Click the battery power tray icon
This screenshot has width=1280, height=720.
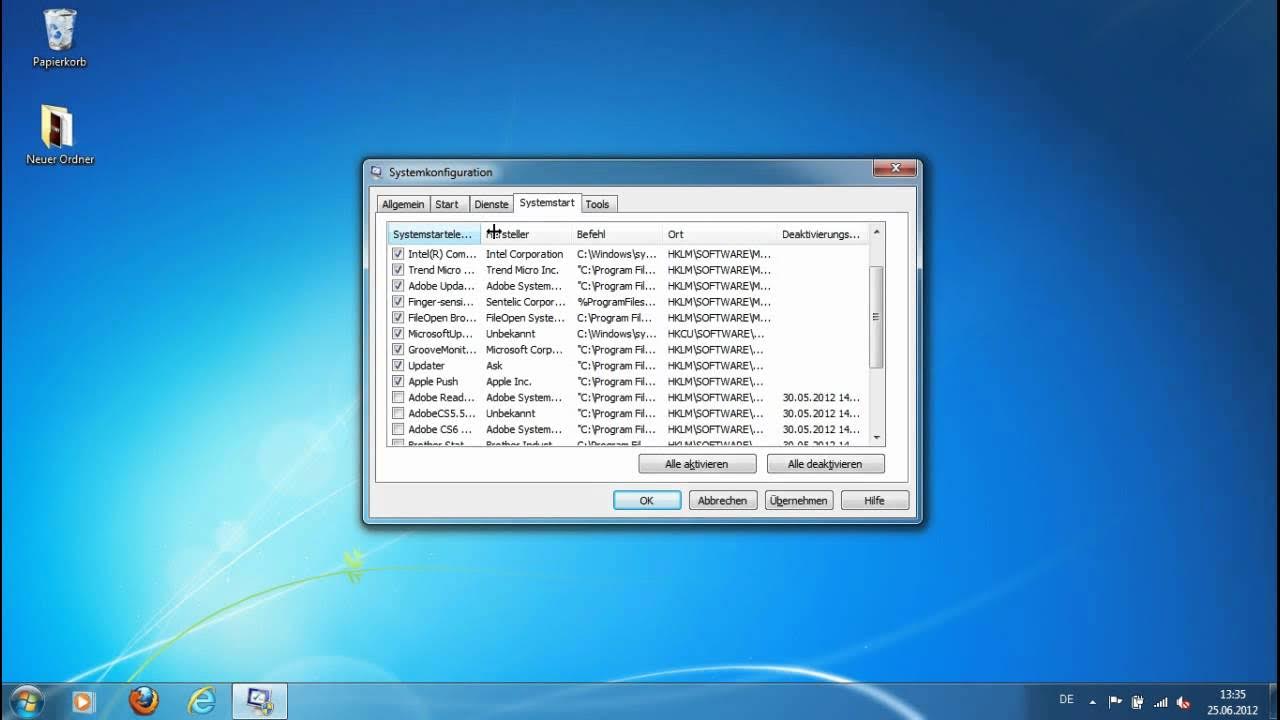click(x=1138, y=701)
